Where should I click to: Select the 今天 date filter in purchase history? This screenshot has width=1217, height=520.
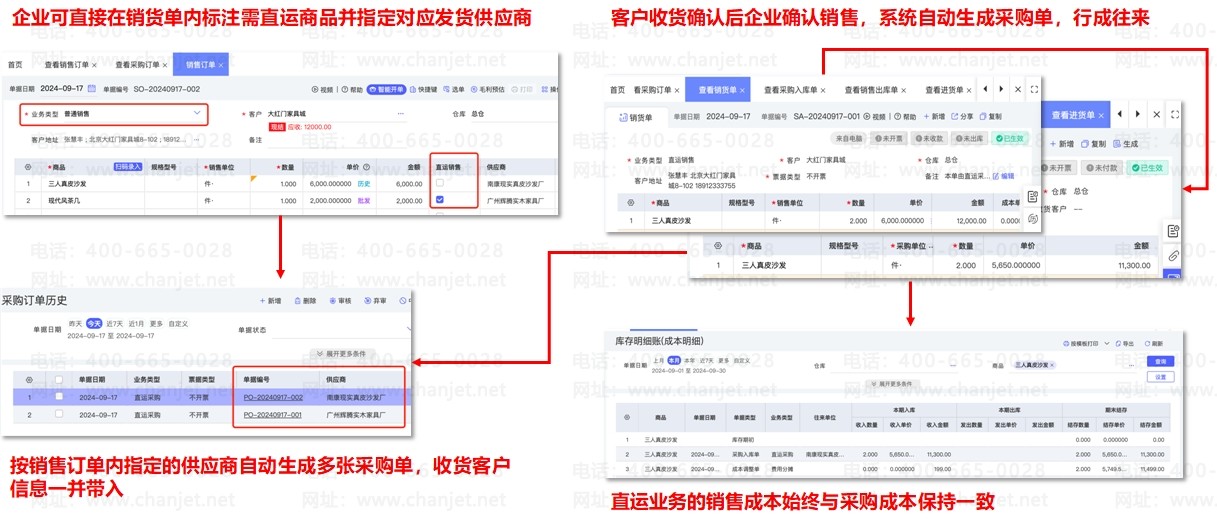(94, 324)
